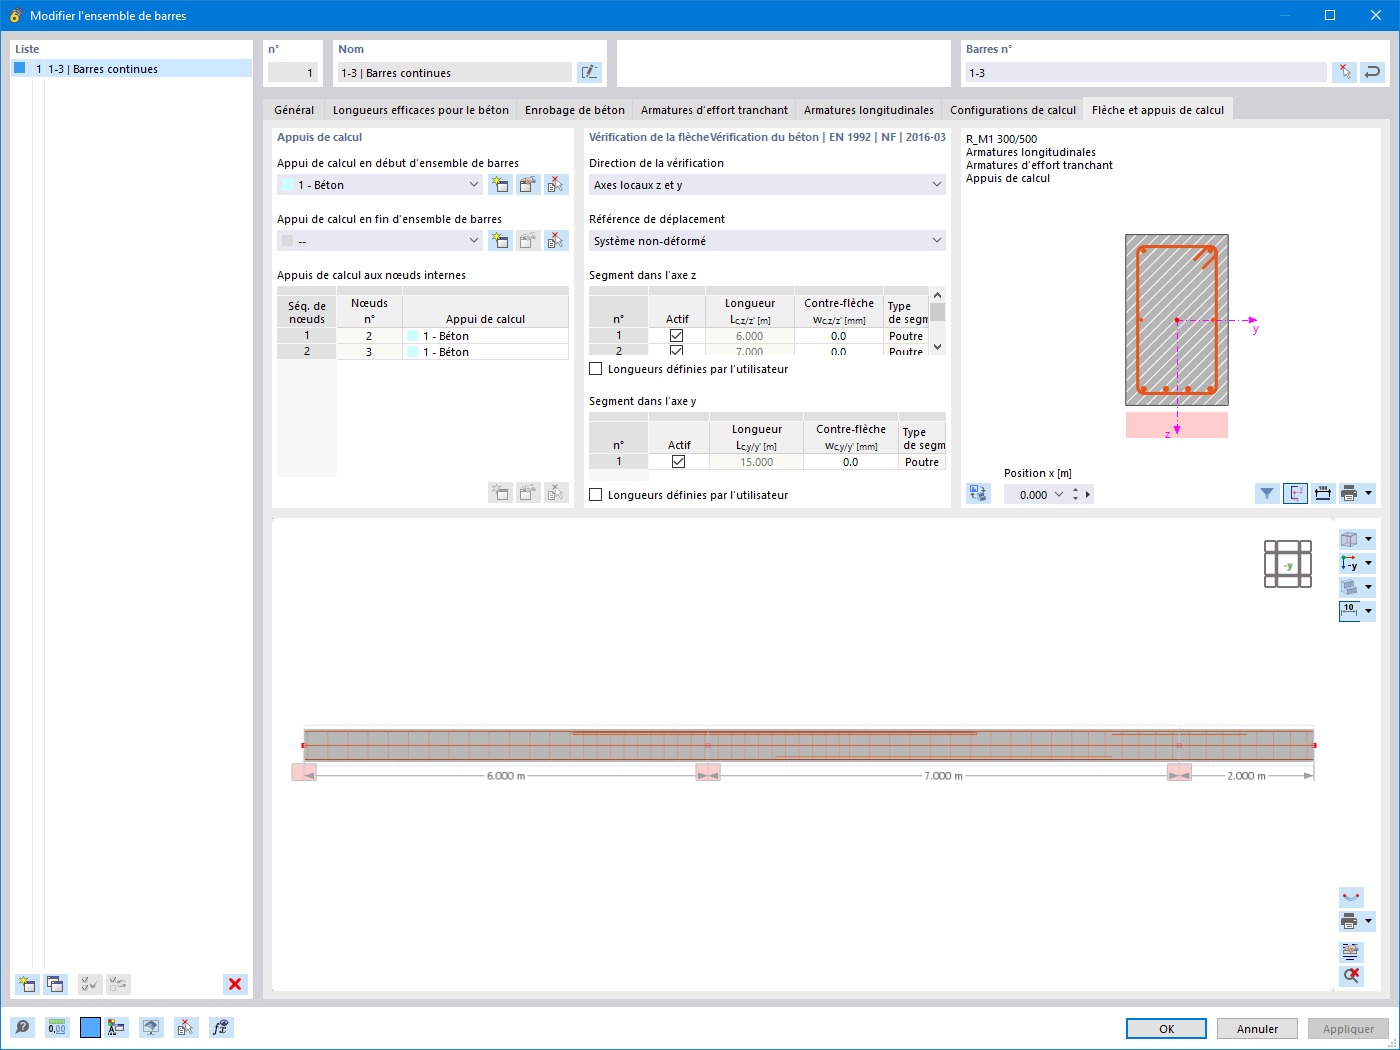Click the Annuler button
The width and height of the screenshot is (1400, 1050).
tap(1257, 1028)
